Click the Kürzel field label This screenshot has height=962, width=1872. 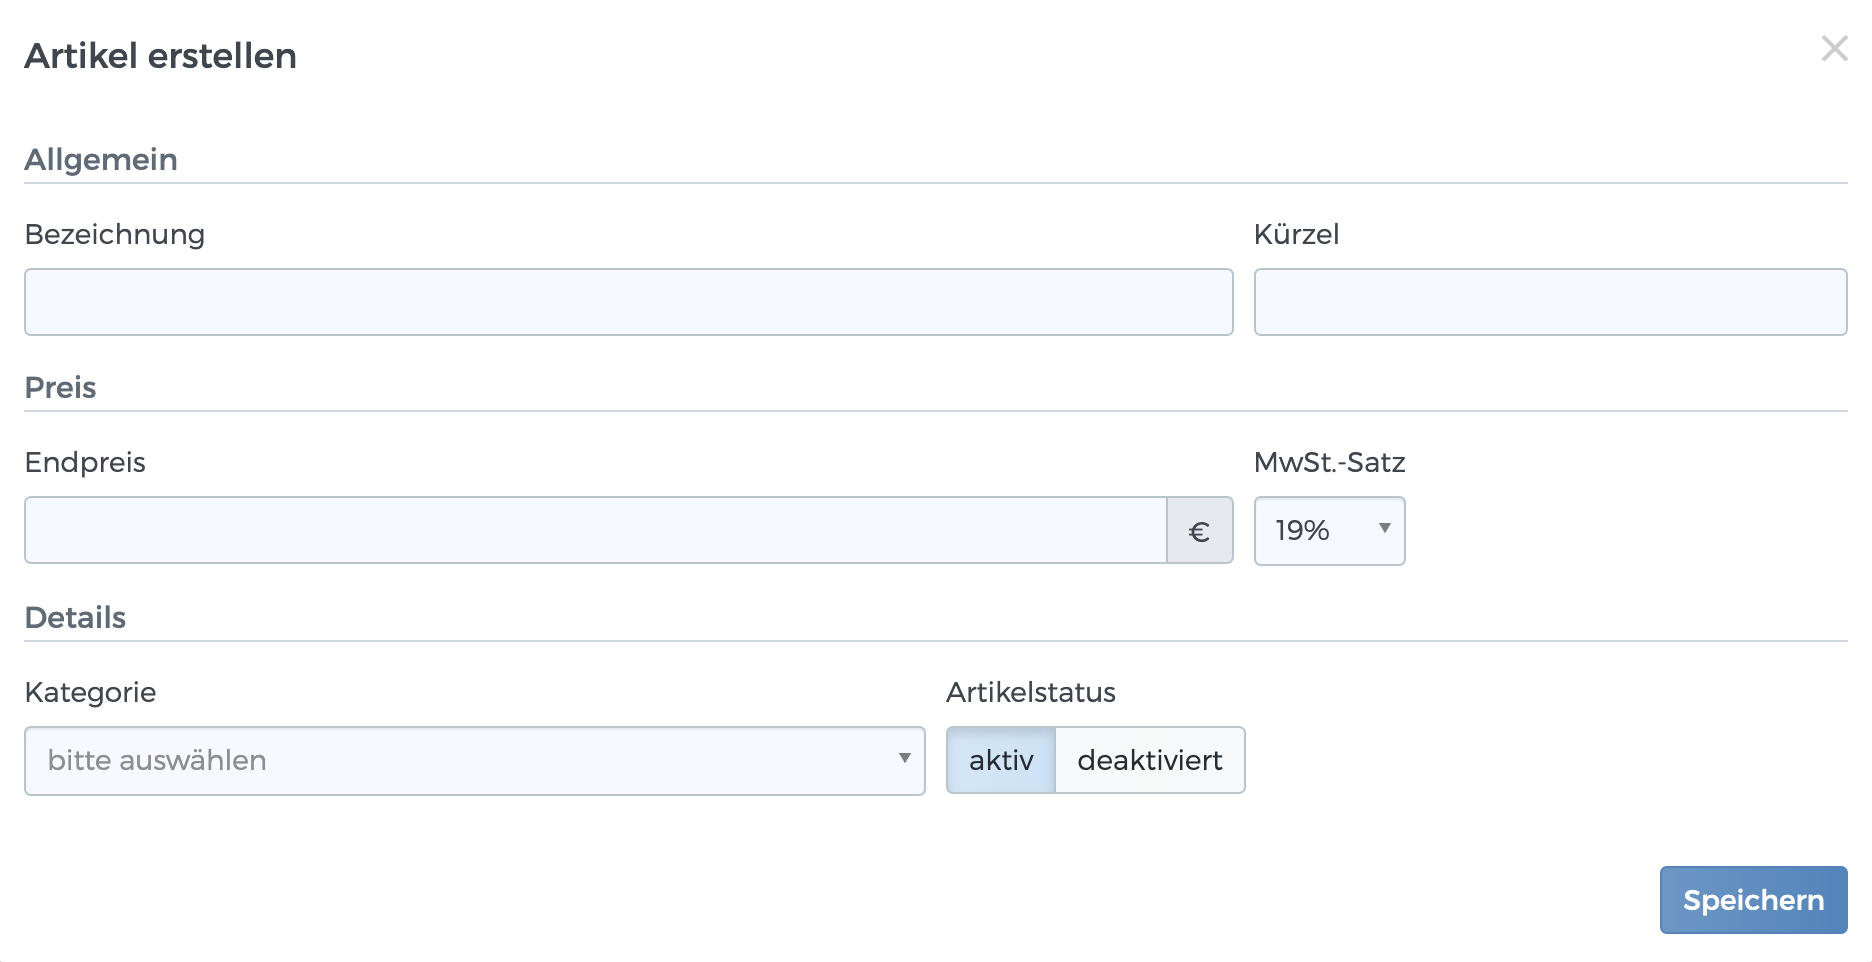click(x=1295, y=235)
